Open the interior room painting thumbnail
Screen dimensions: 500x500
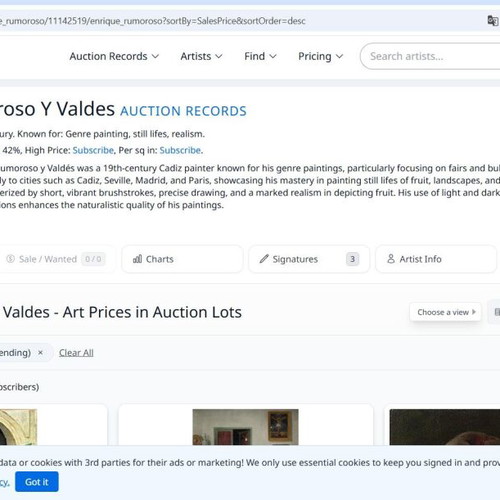click(x=246, y=427)
